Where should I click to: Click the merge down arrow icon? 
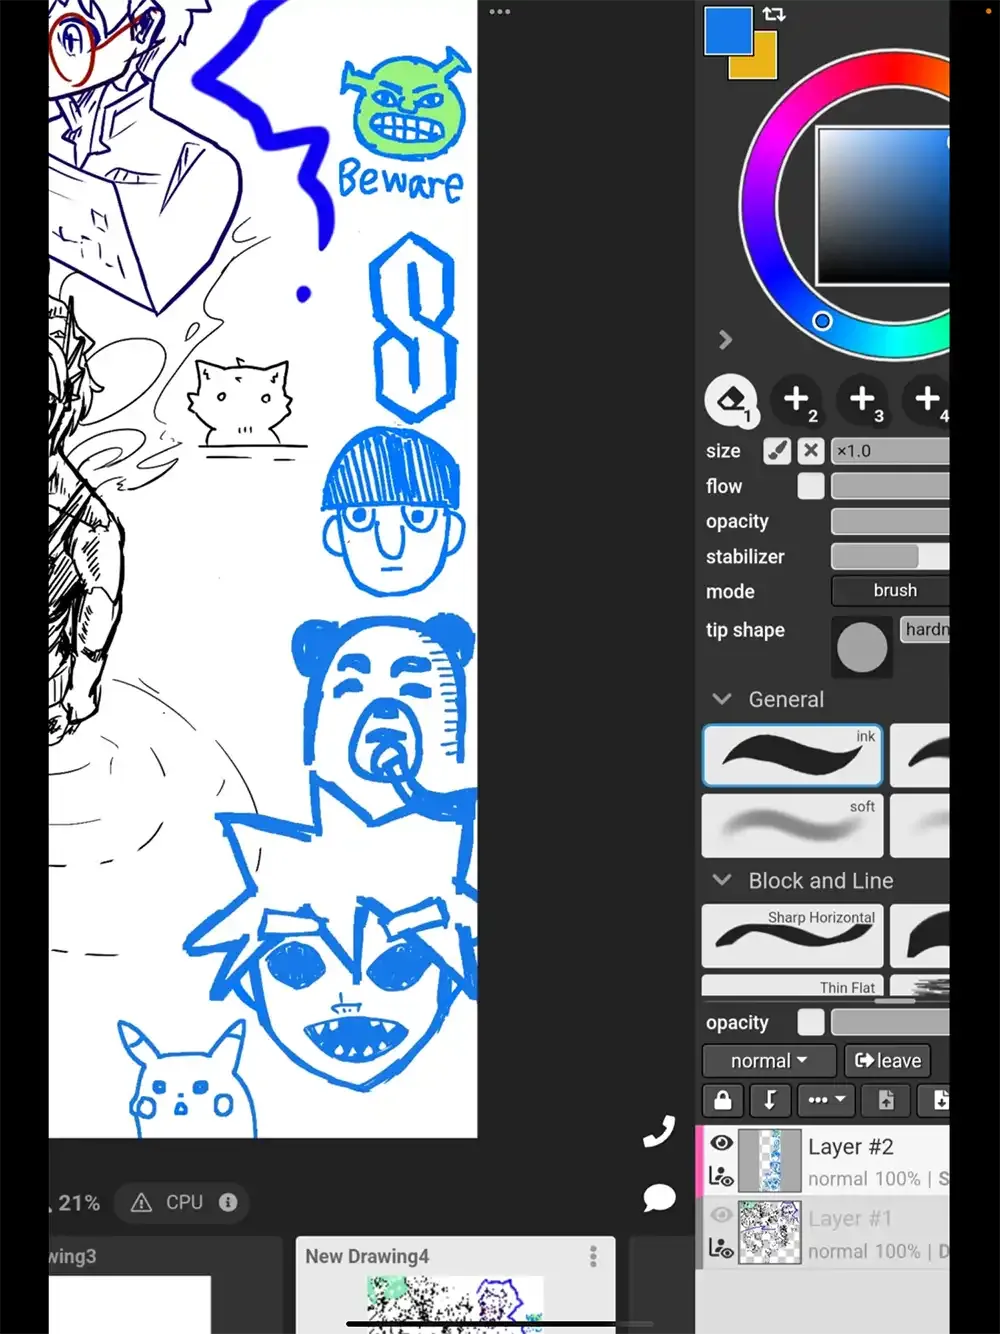(769, 1100)
